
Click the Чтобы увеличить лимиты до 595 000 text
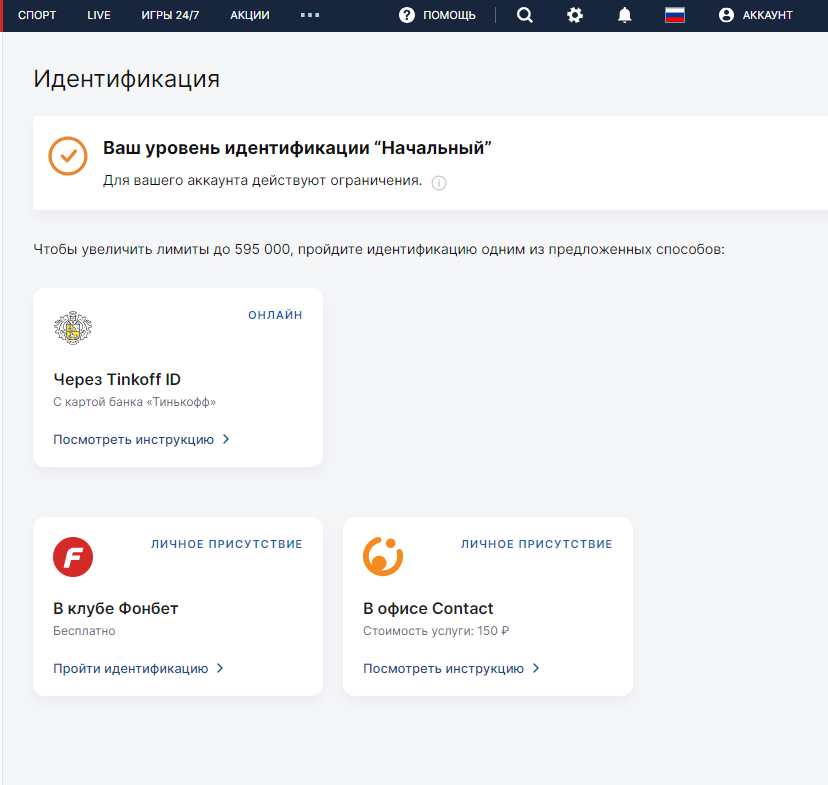tap(379, 249)
